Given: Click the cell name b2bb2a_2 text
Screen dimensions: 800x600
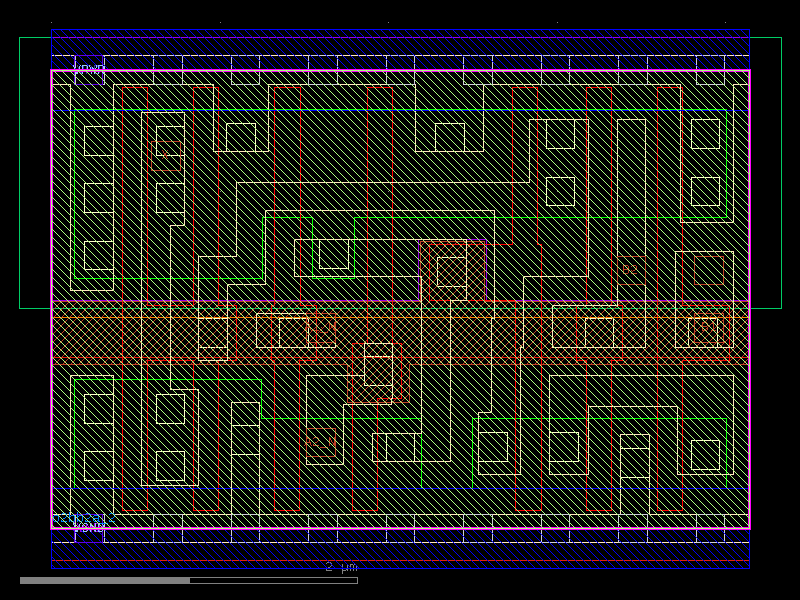Looking at the screenshot, I should (83, 518).
